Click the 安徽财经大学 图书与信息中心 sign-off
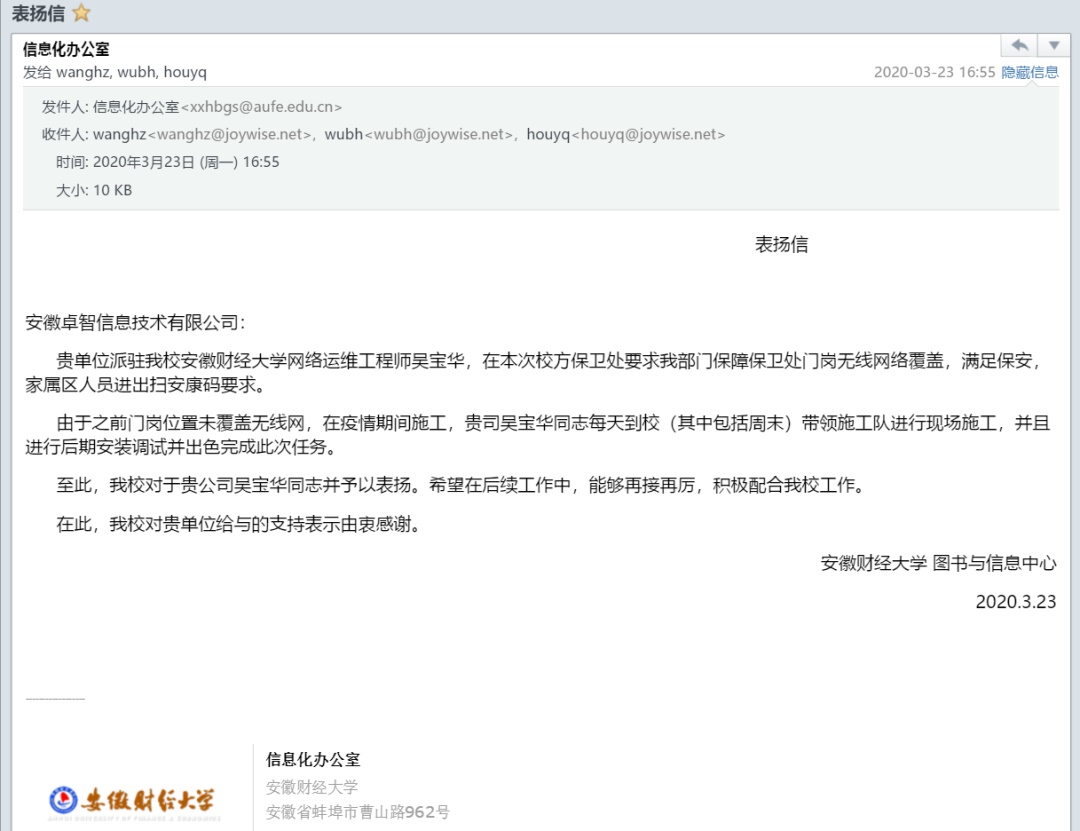Image resolution: width=1080 pixels, height=831 pixels. pyautogui.click(x=938, y=563)
